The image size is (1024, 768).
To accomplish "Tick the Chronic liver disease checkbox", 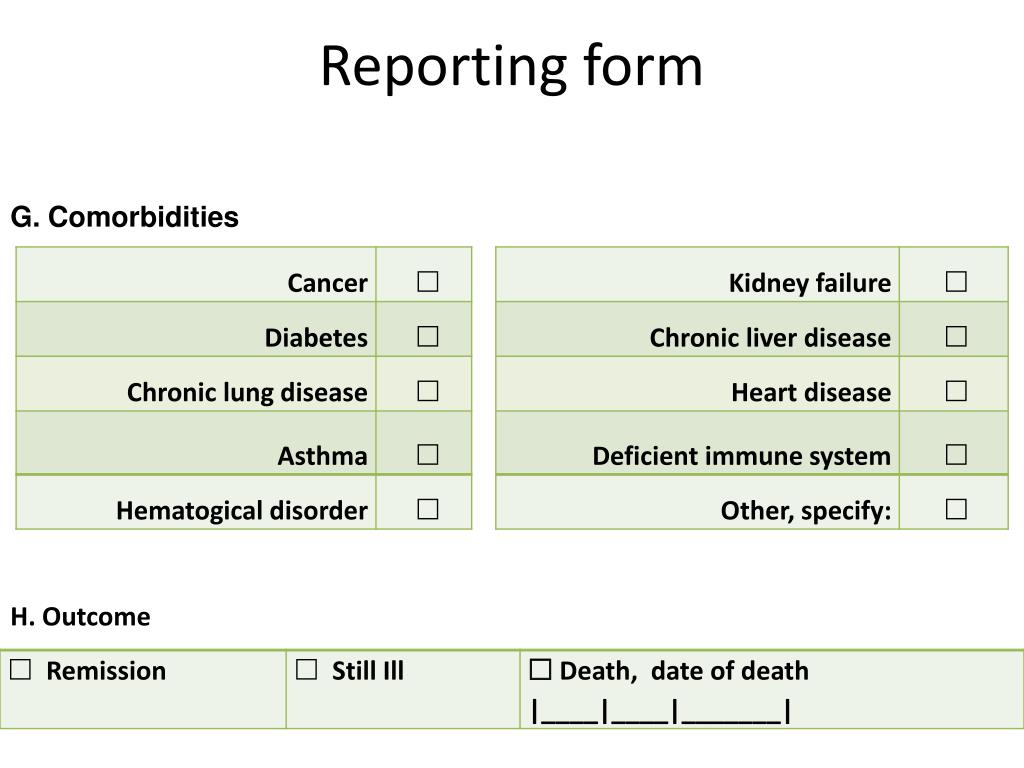I will click(956, 336).
